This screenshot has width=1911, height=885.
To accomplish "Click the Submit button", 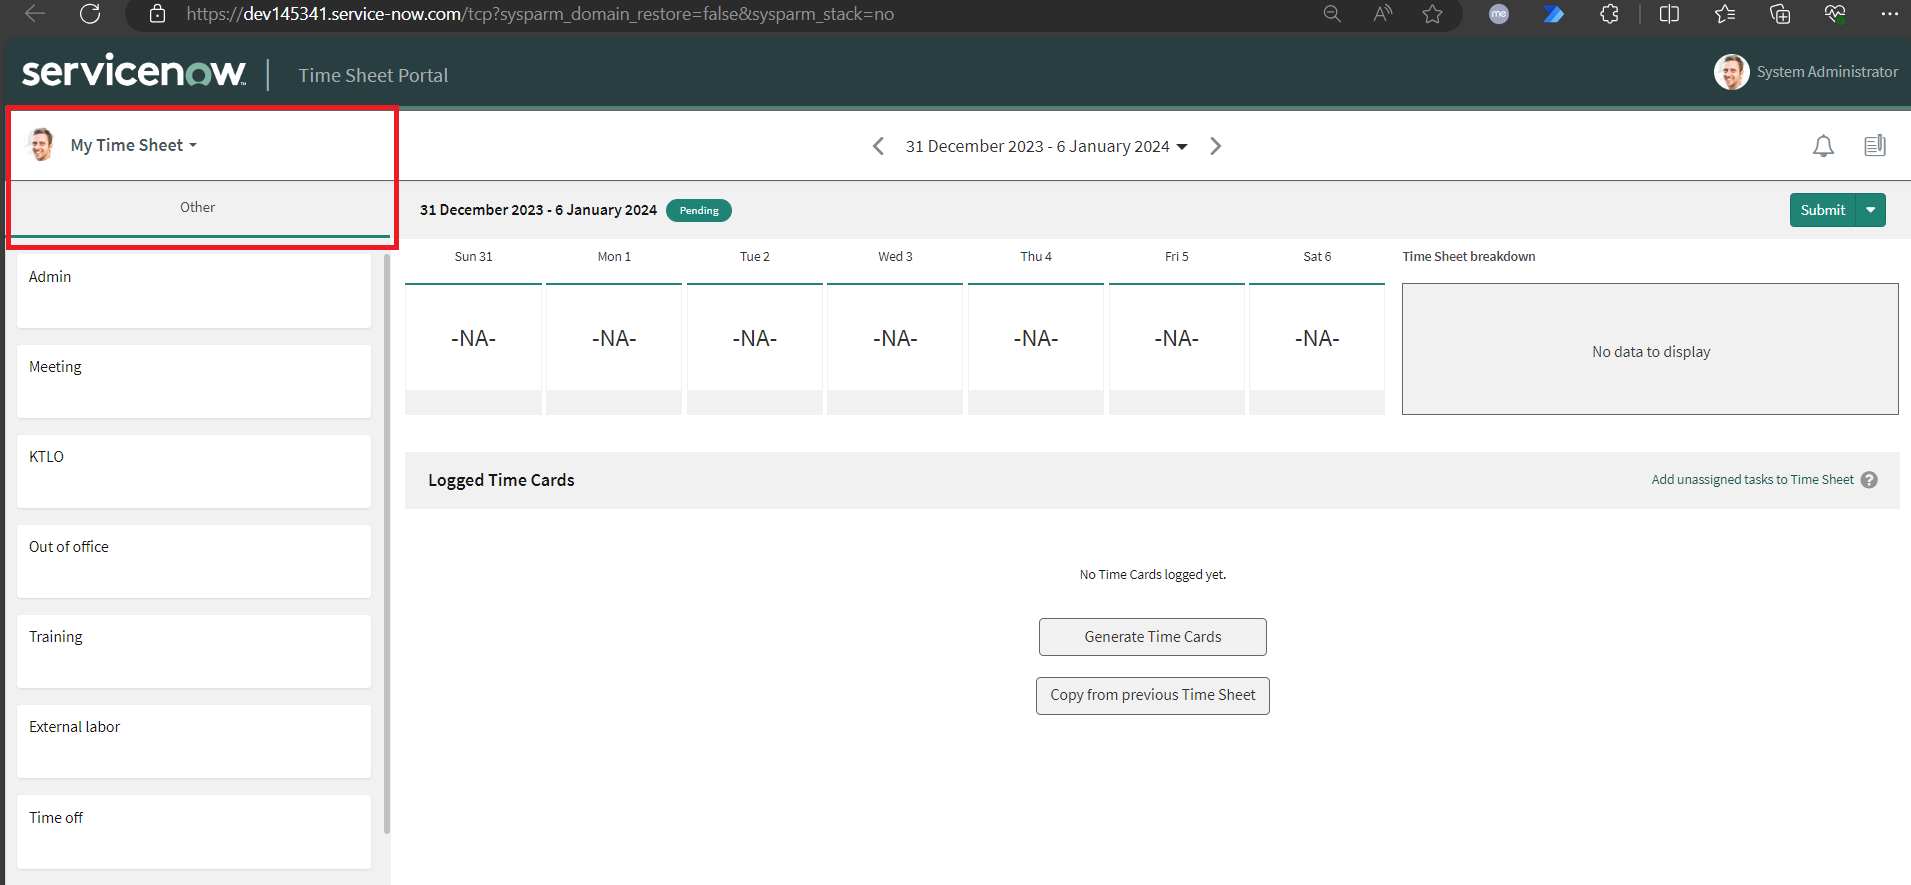I will point(1822,210).
